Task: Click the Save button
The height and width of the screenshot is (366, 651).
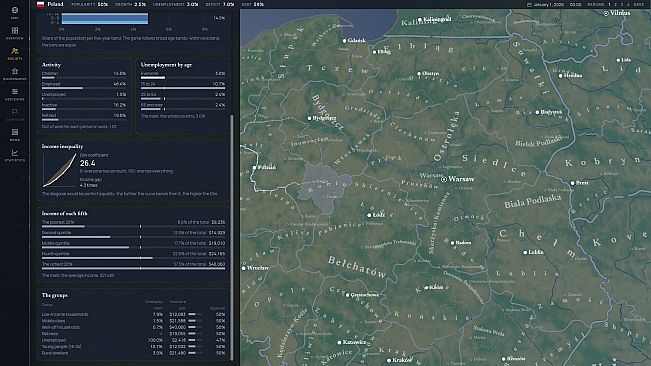Action: coord(639,5)
